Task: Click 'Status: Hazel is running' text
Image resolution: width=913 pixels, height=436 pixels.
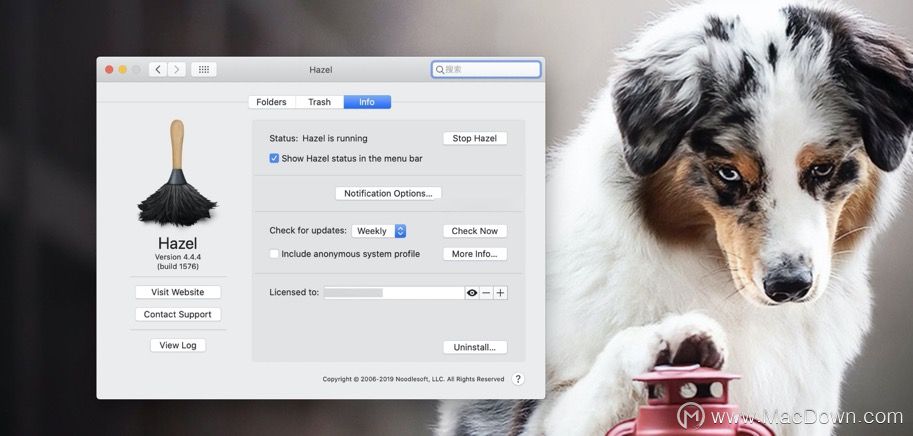Action: [x=318, y=139]
